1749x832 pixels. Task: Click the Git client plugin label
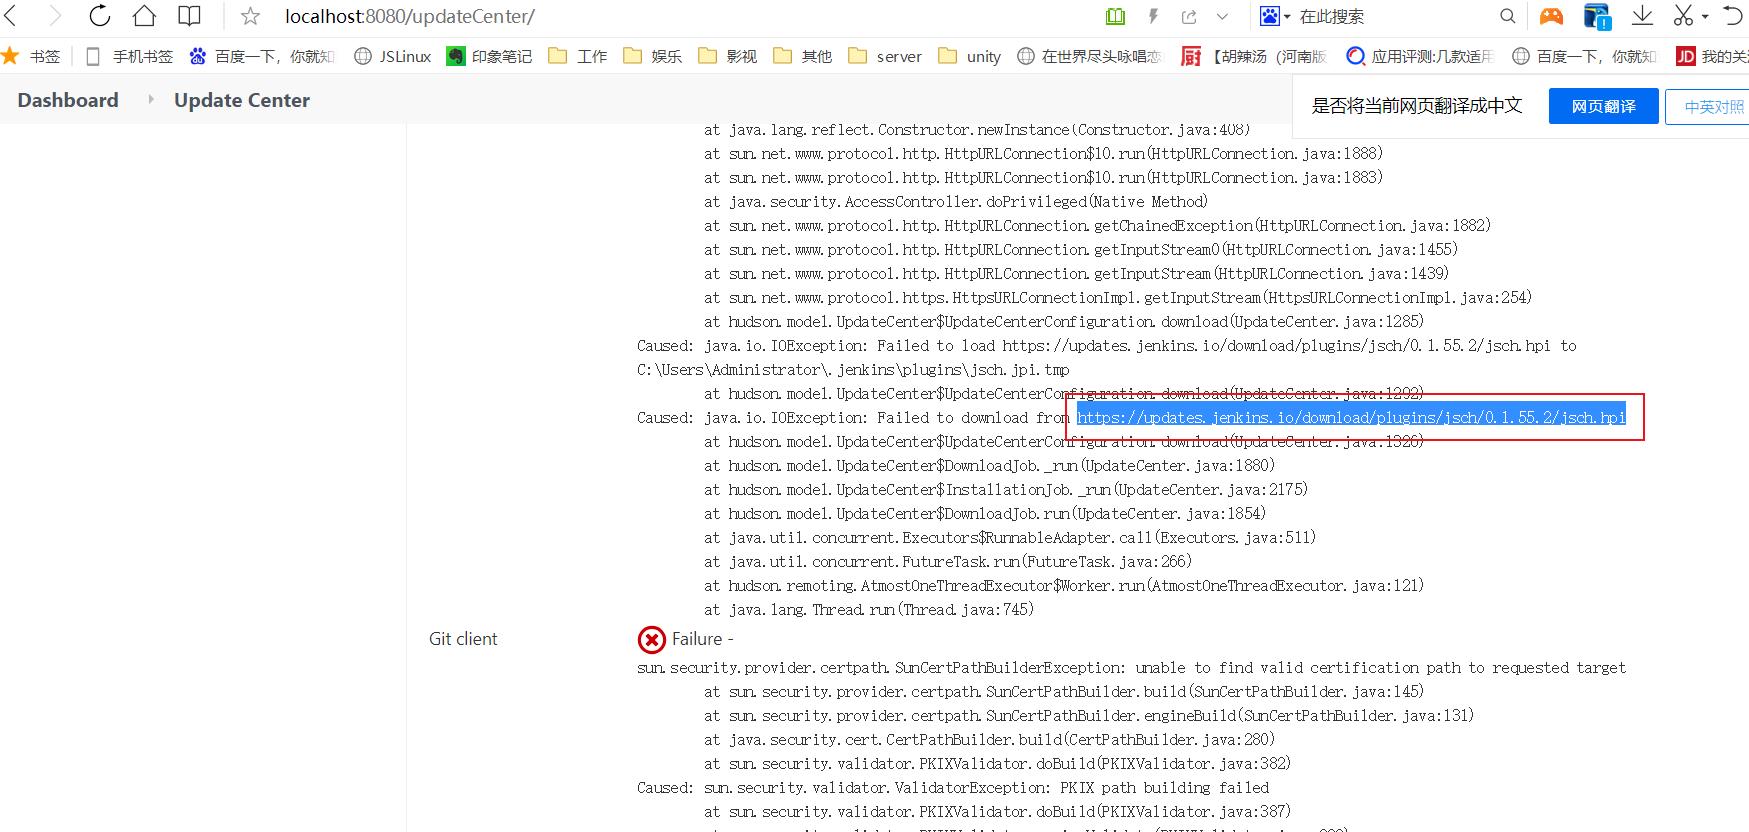tap(463, 639)
